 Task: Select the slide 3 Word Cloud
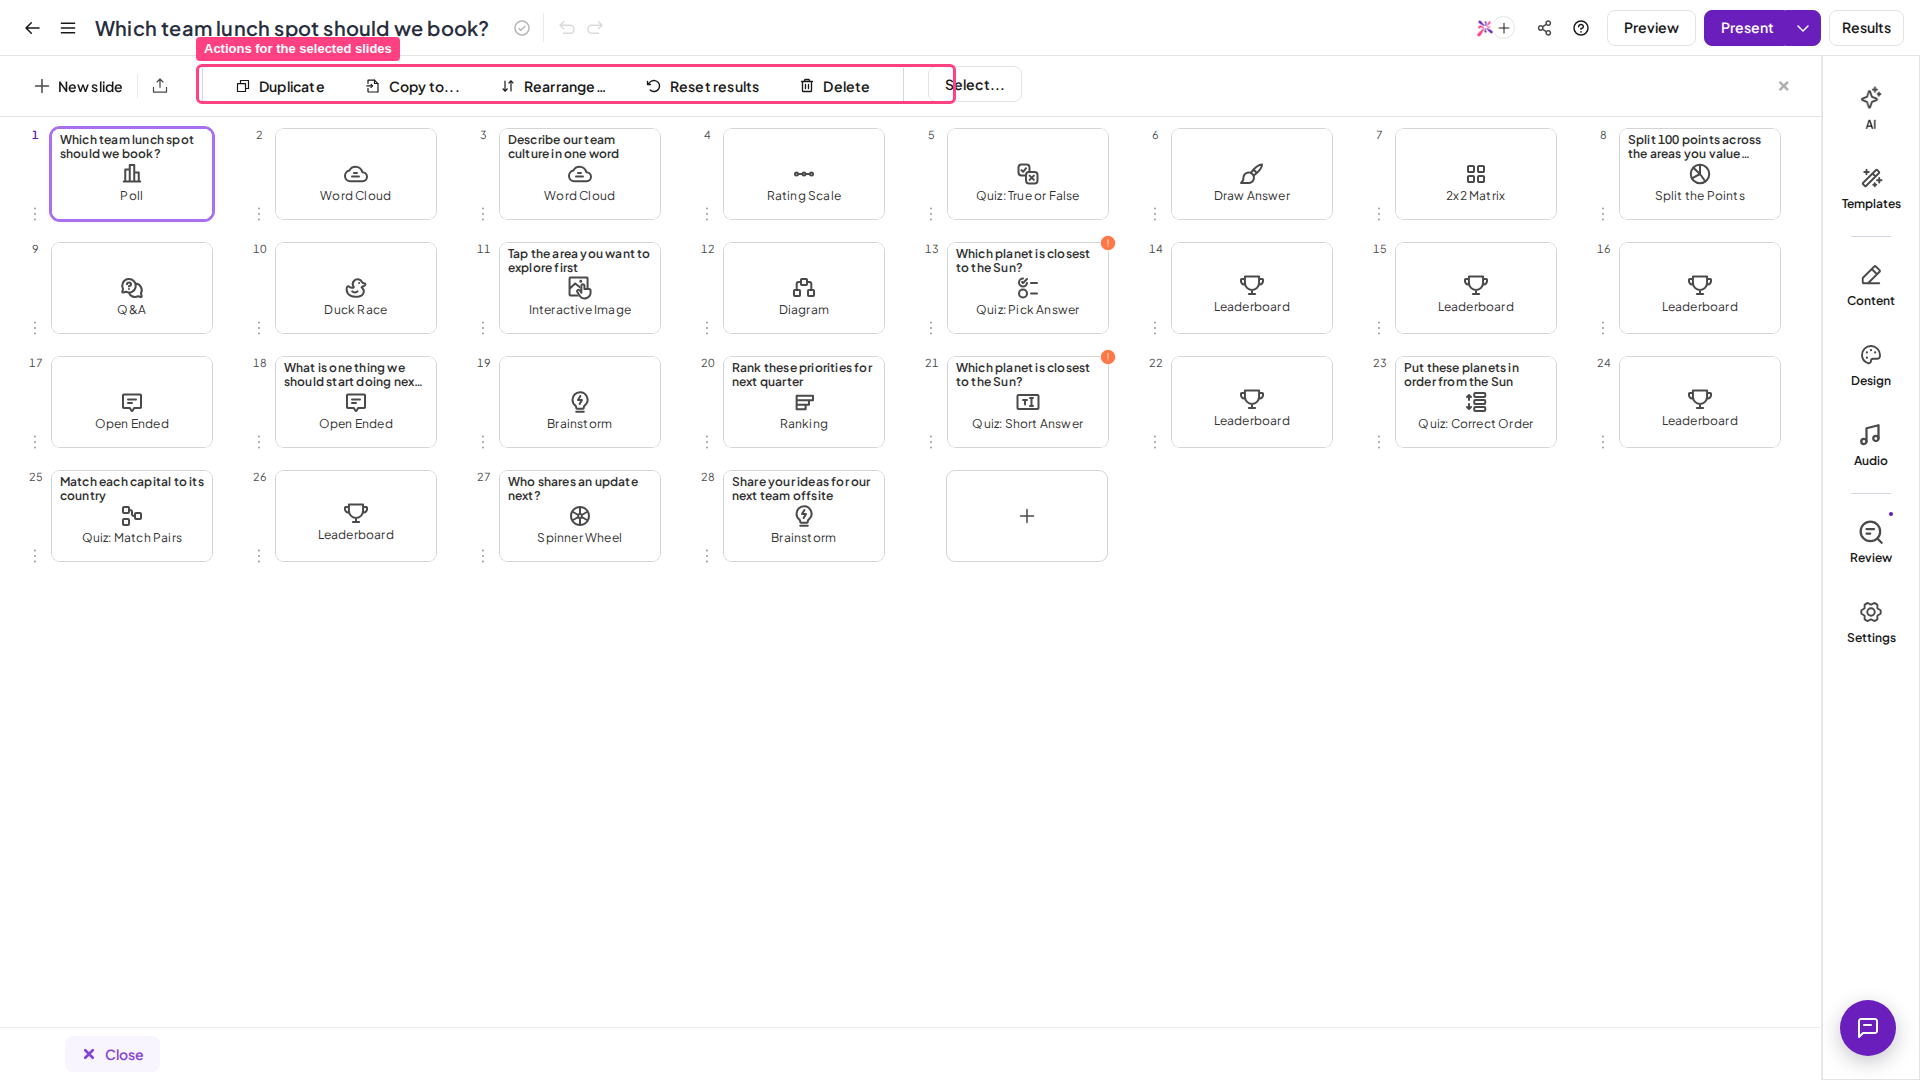point(580,174)
